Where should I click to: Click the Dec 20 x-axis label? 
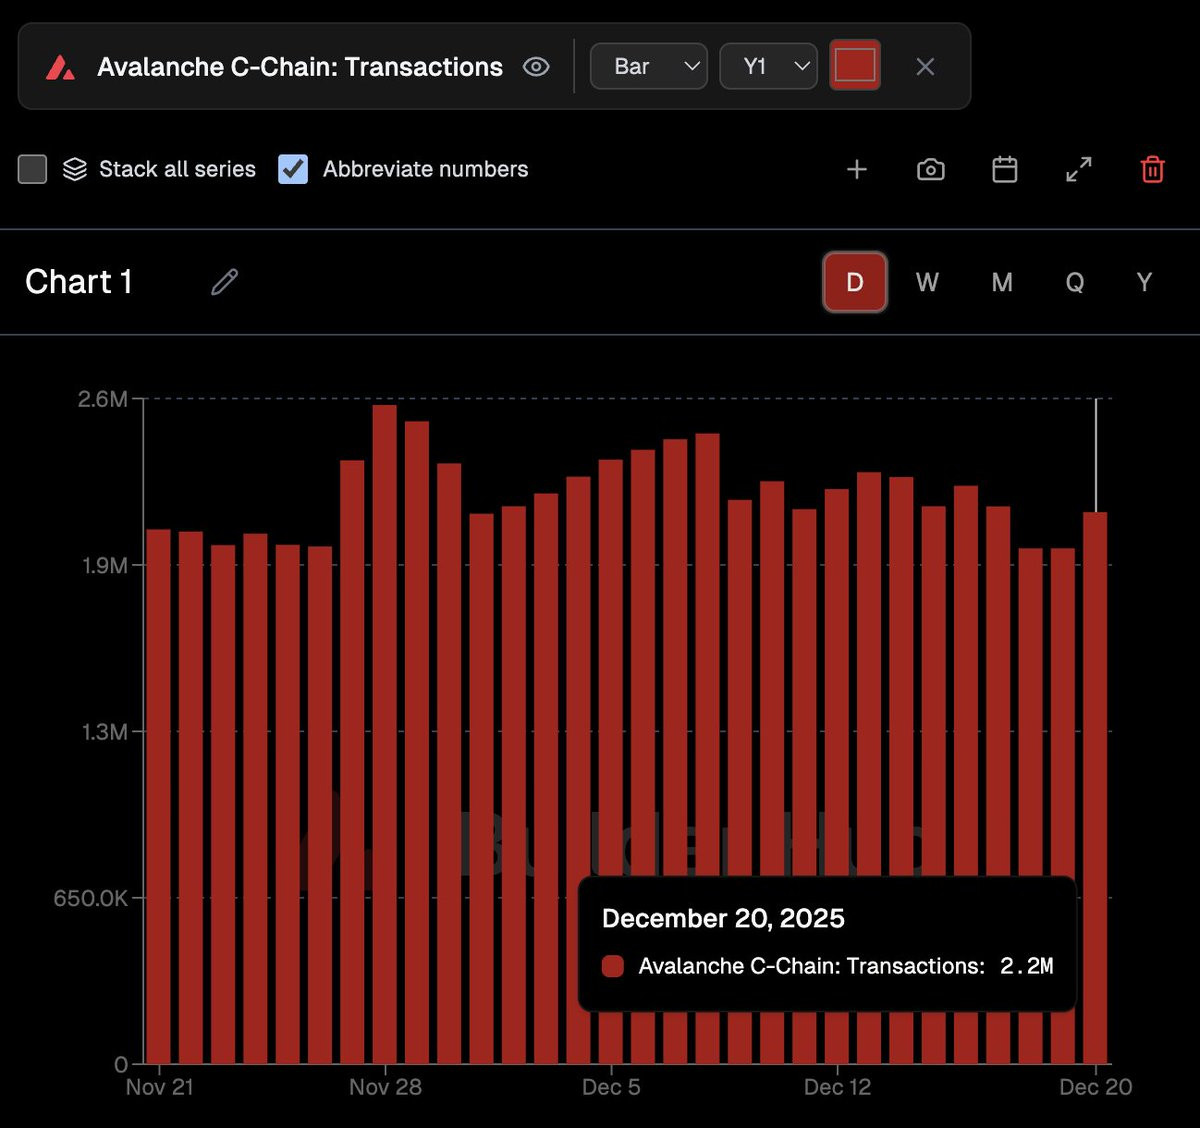[x=1096, y=1087]
